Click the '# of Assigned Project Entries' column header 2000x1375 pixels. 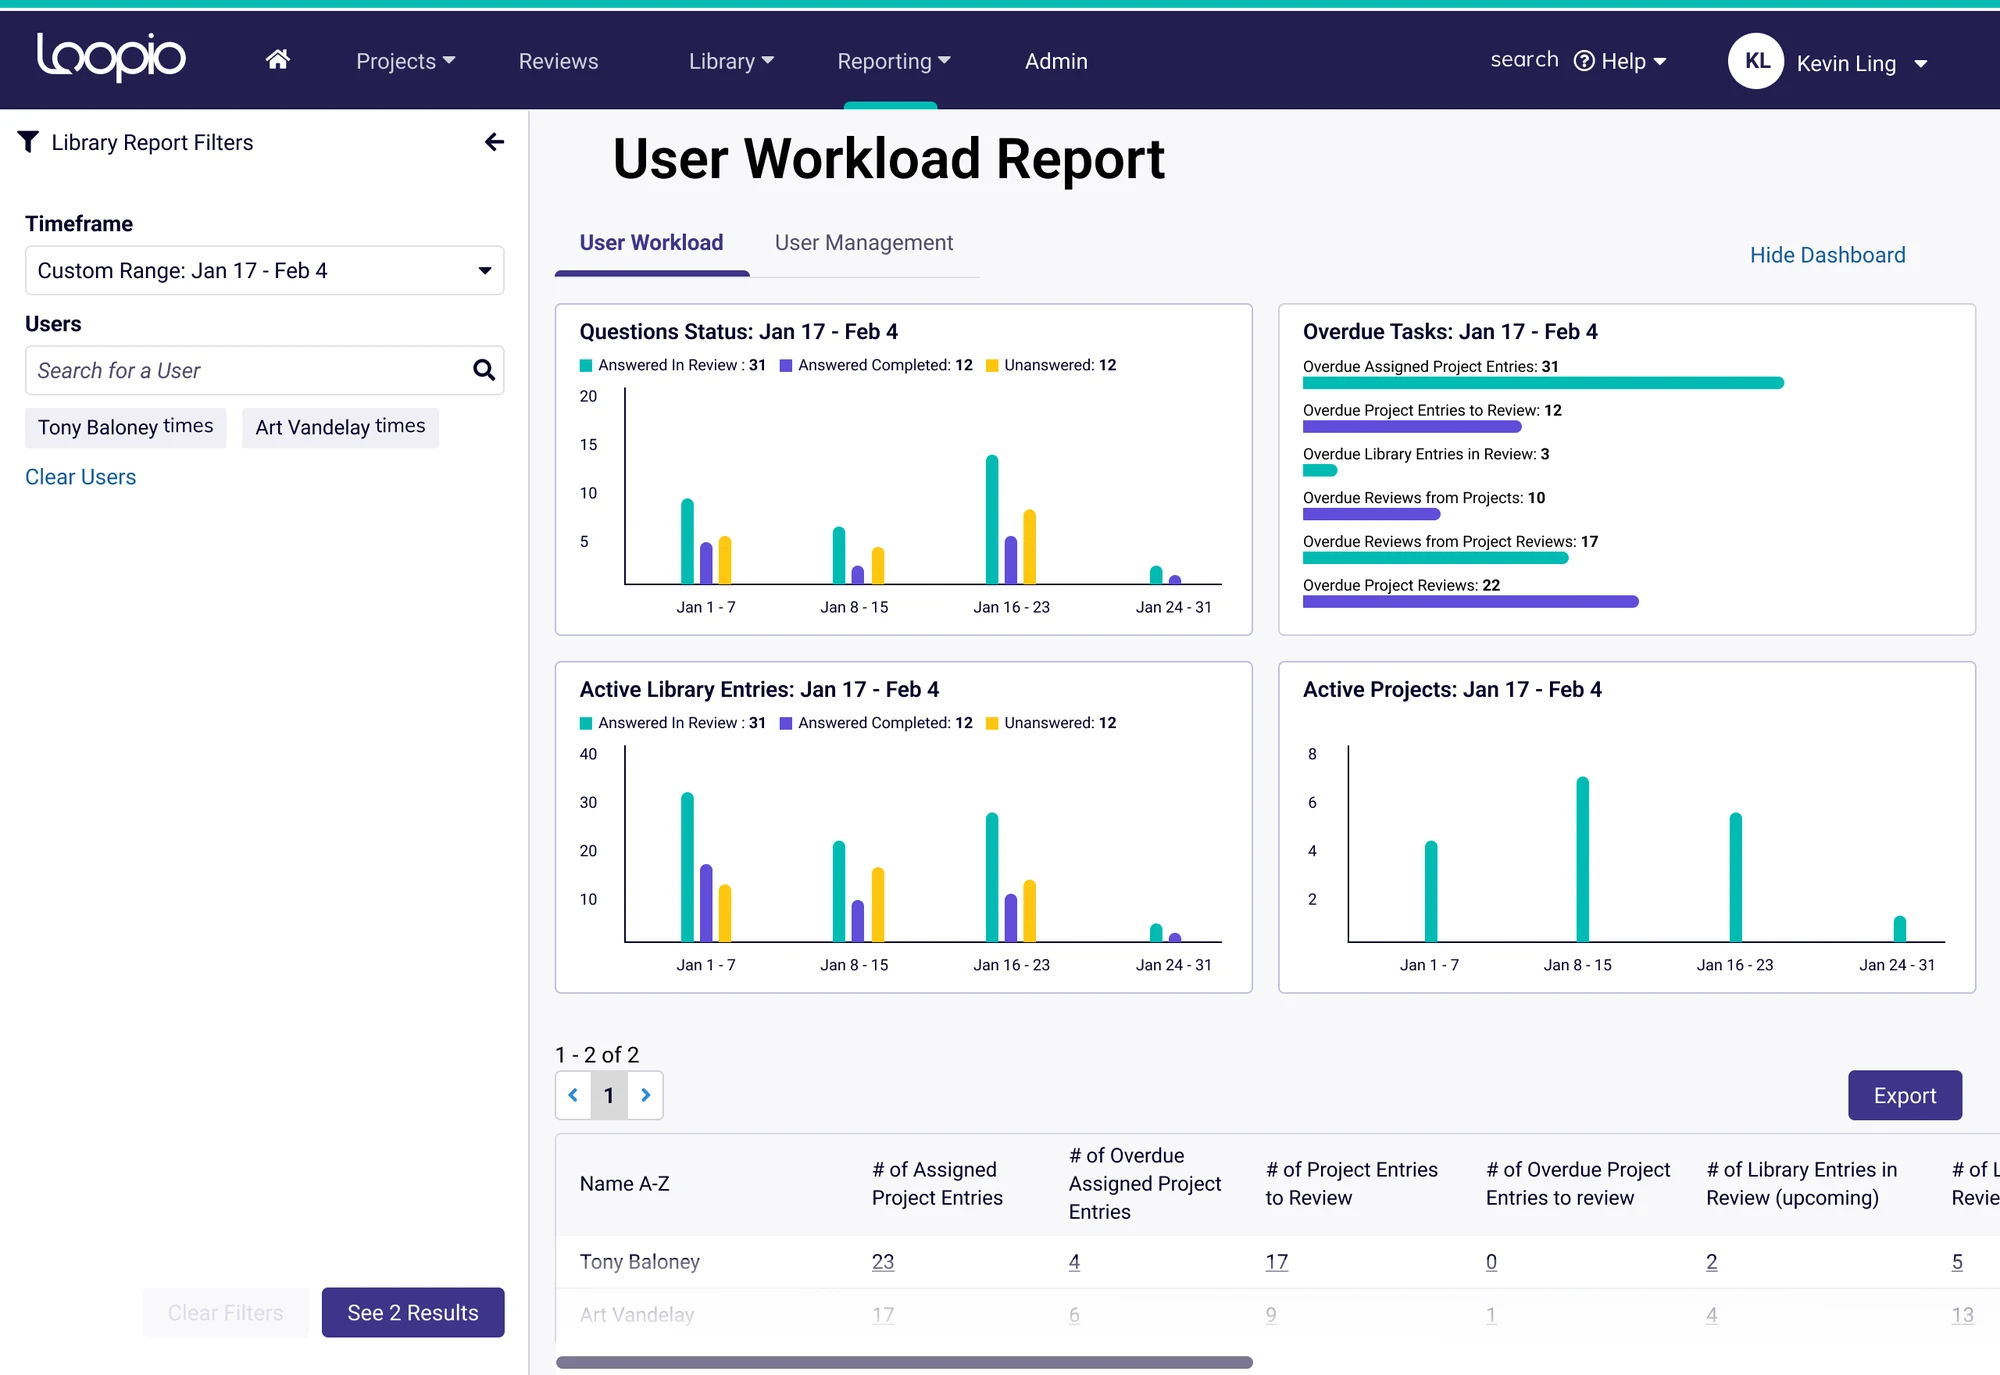pos(937,1183)
